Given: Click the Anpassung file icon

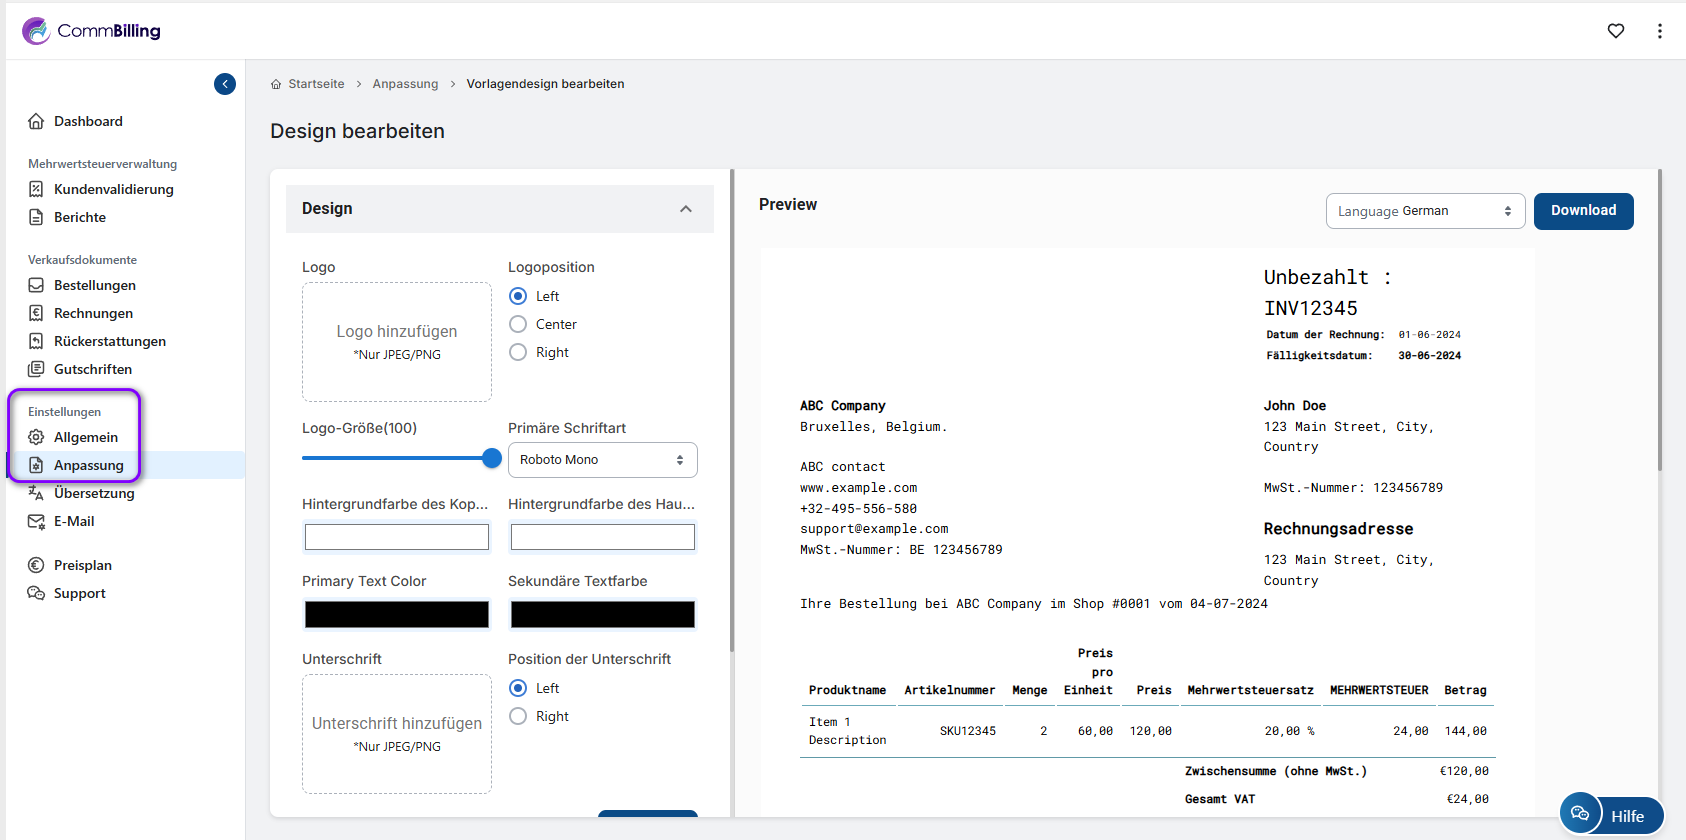Looking at the screenshot, I should pyautogui.click(x=36, y=465).
